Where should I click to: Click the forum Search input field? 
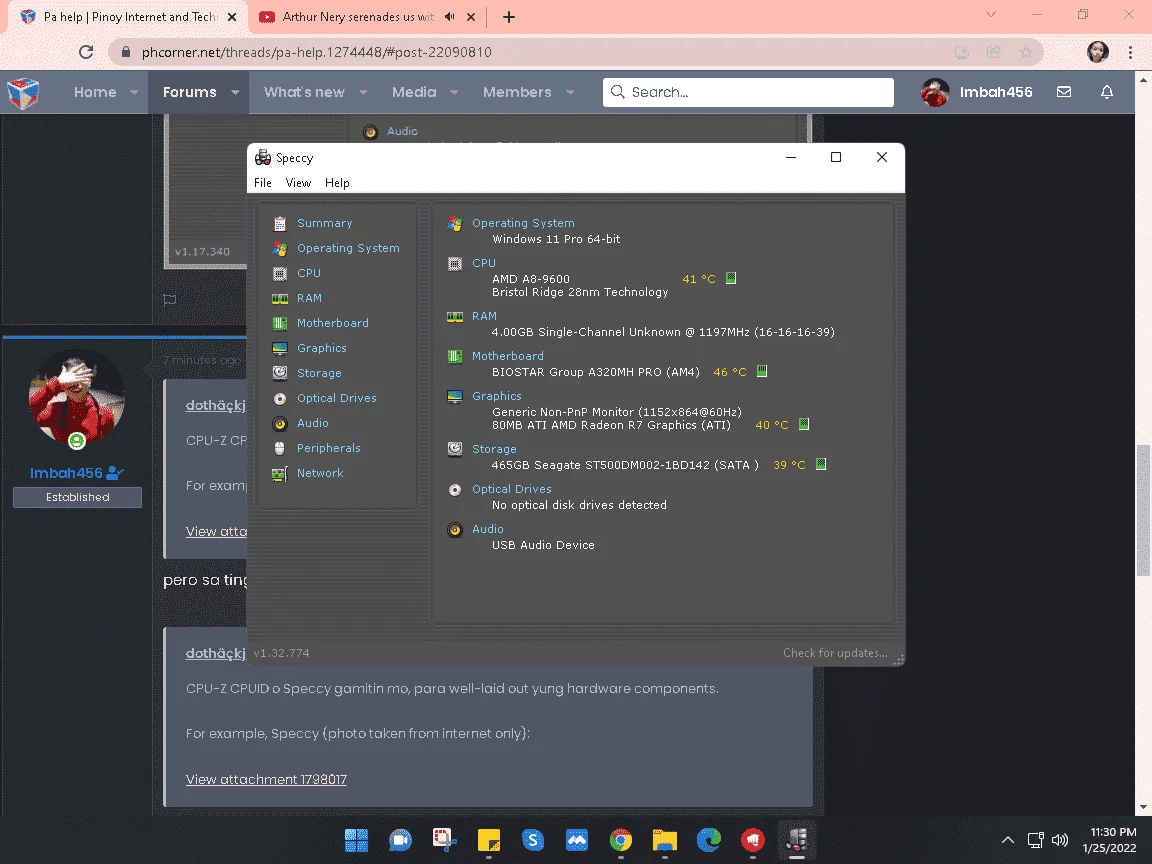(x=748, y=93)
